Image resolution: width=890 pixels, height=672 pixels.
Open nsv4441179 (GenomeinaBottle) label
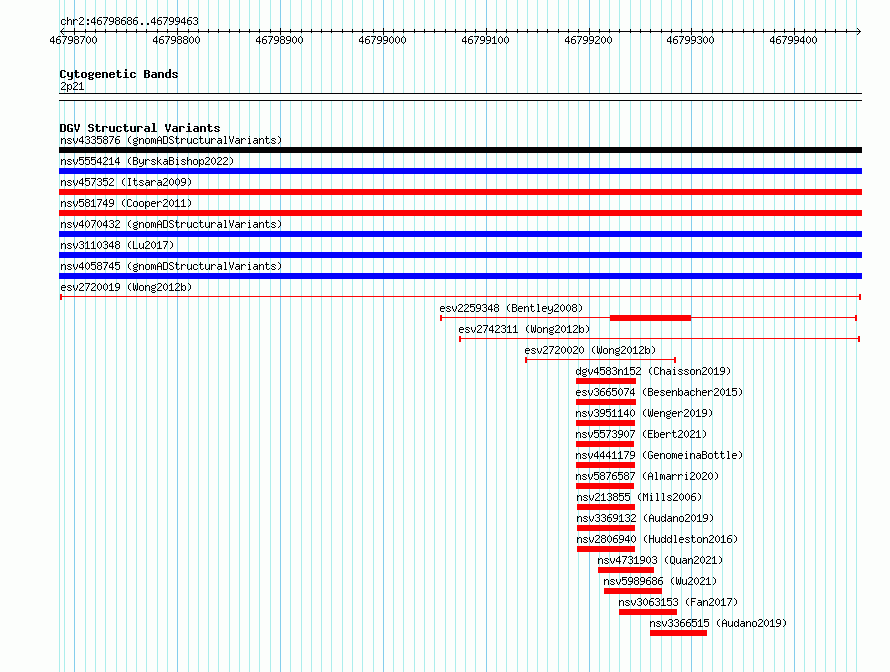659,455
